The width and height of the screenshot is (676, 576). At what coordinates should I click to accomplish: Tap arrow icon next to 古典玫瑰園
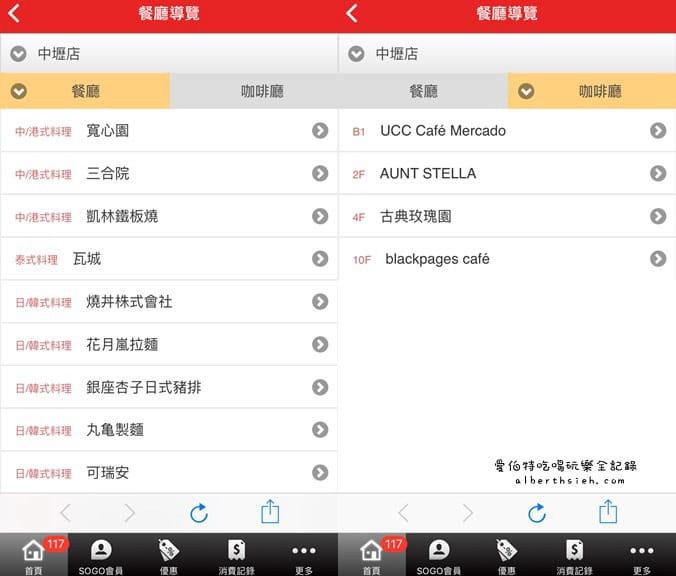pyautogui.click(x=658, y=216)
